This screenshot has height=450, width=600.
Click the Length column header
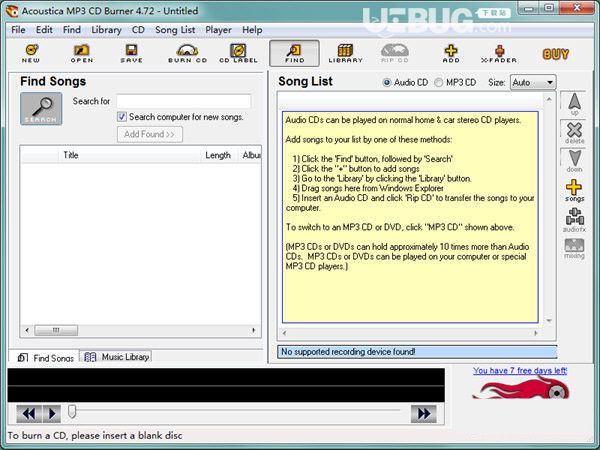pyautogui.click(x=220, y=155)
